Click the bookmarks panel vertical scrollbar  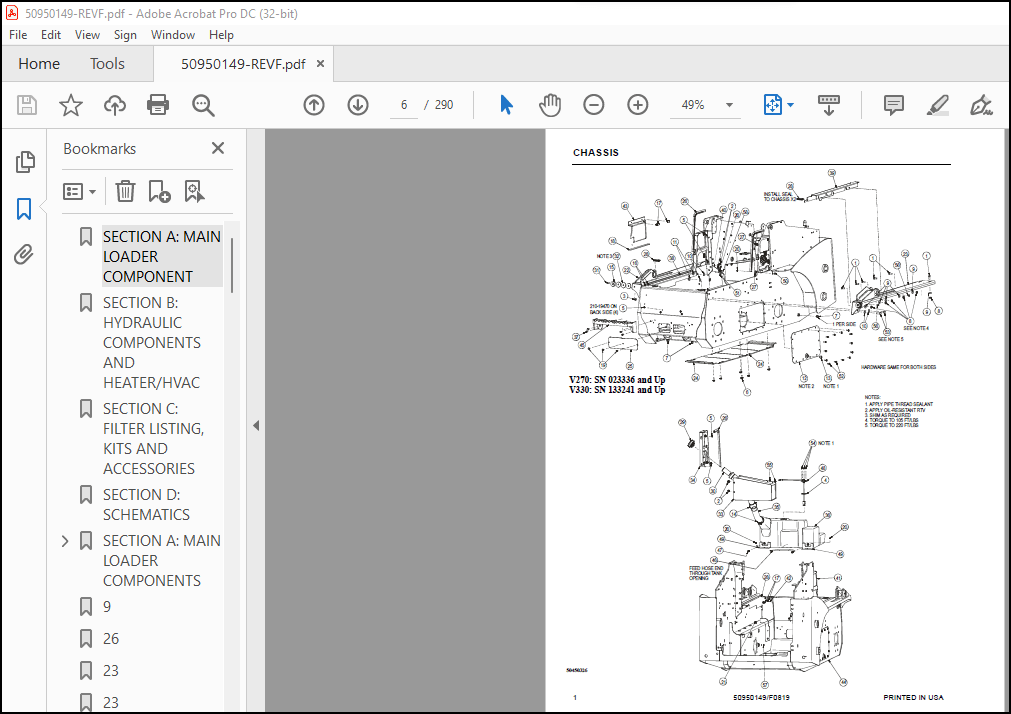pos(232,265)
